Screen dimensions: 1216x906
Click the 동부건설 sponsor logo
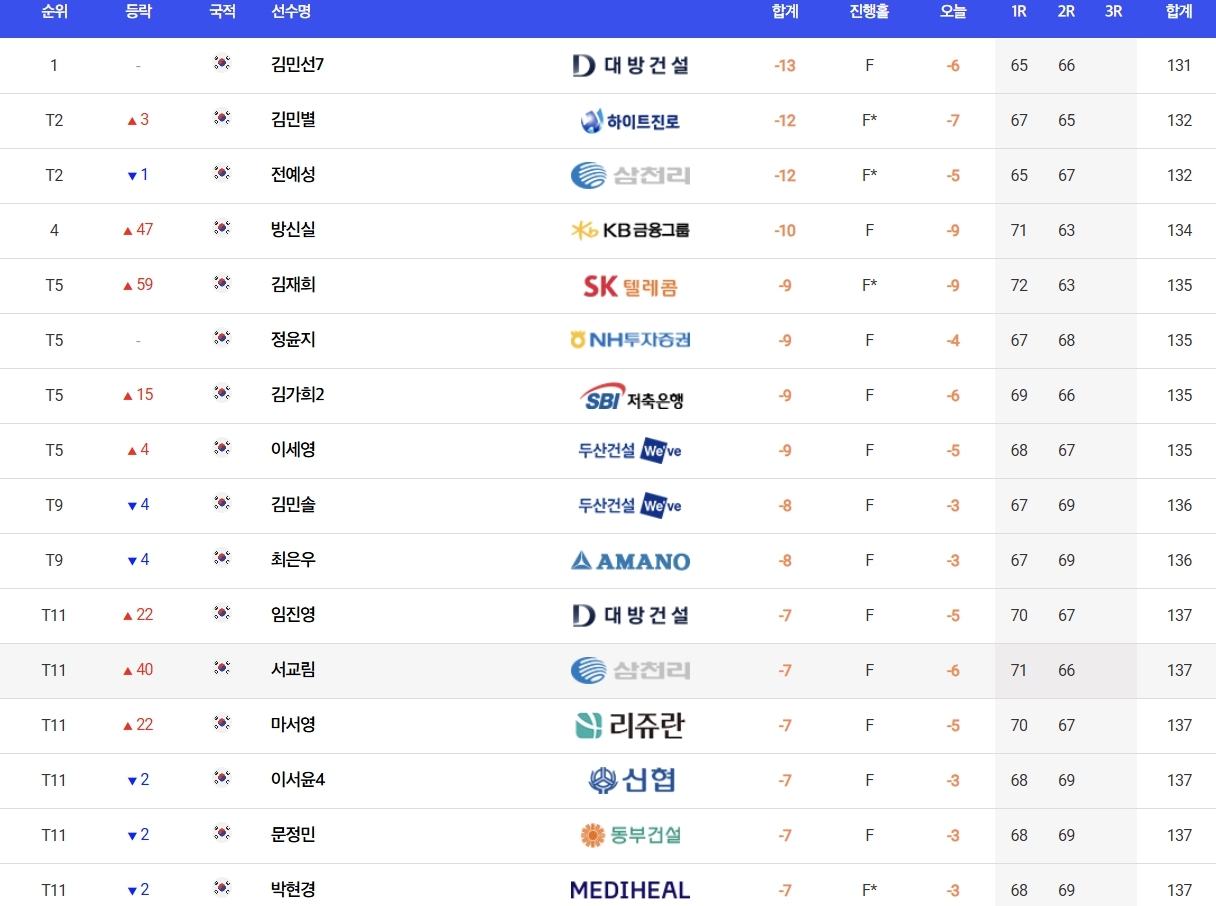point(630,835)
